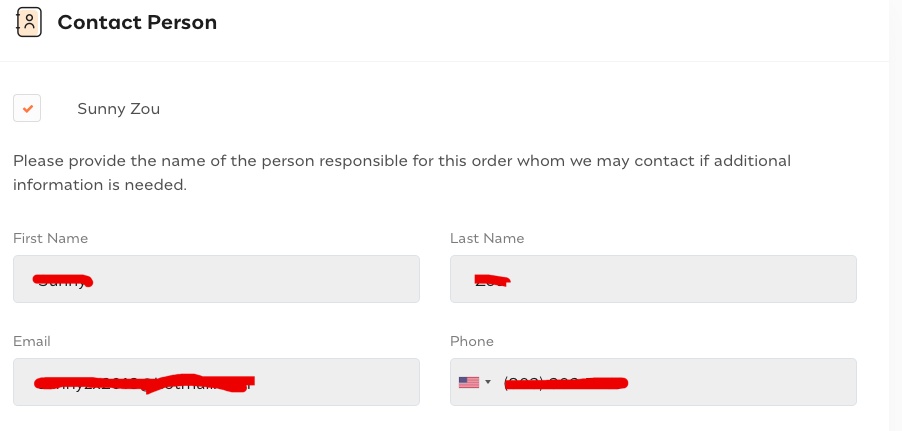
Task: Click the redacted phone number text
Action: tap(565, 382)
